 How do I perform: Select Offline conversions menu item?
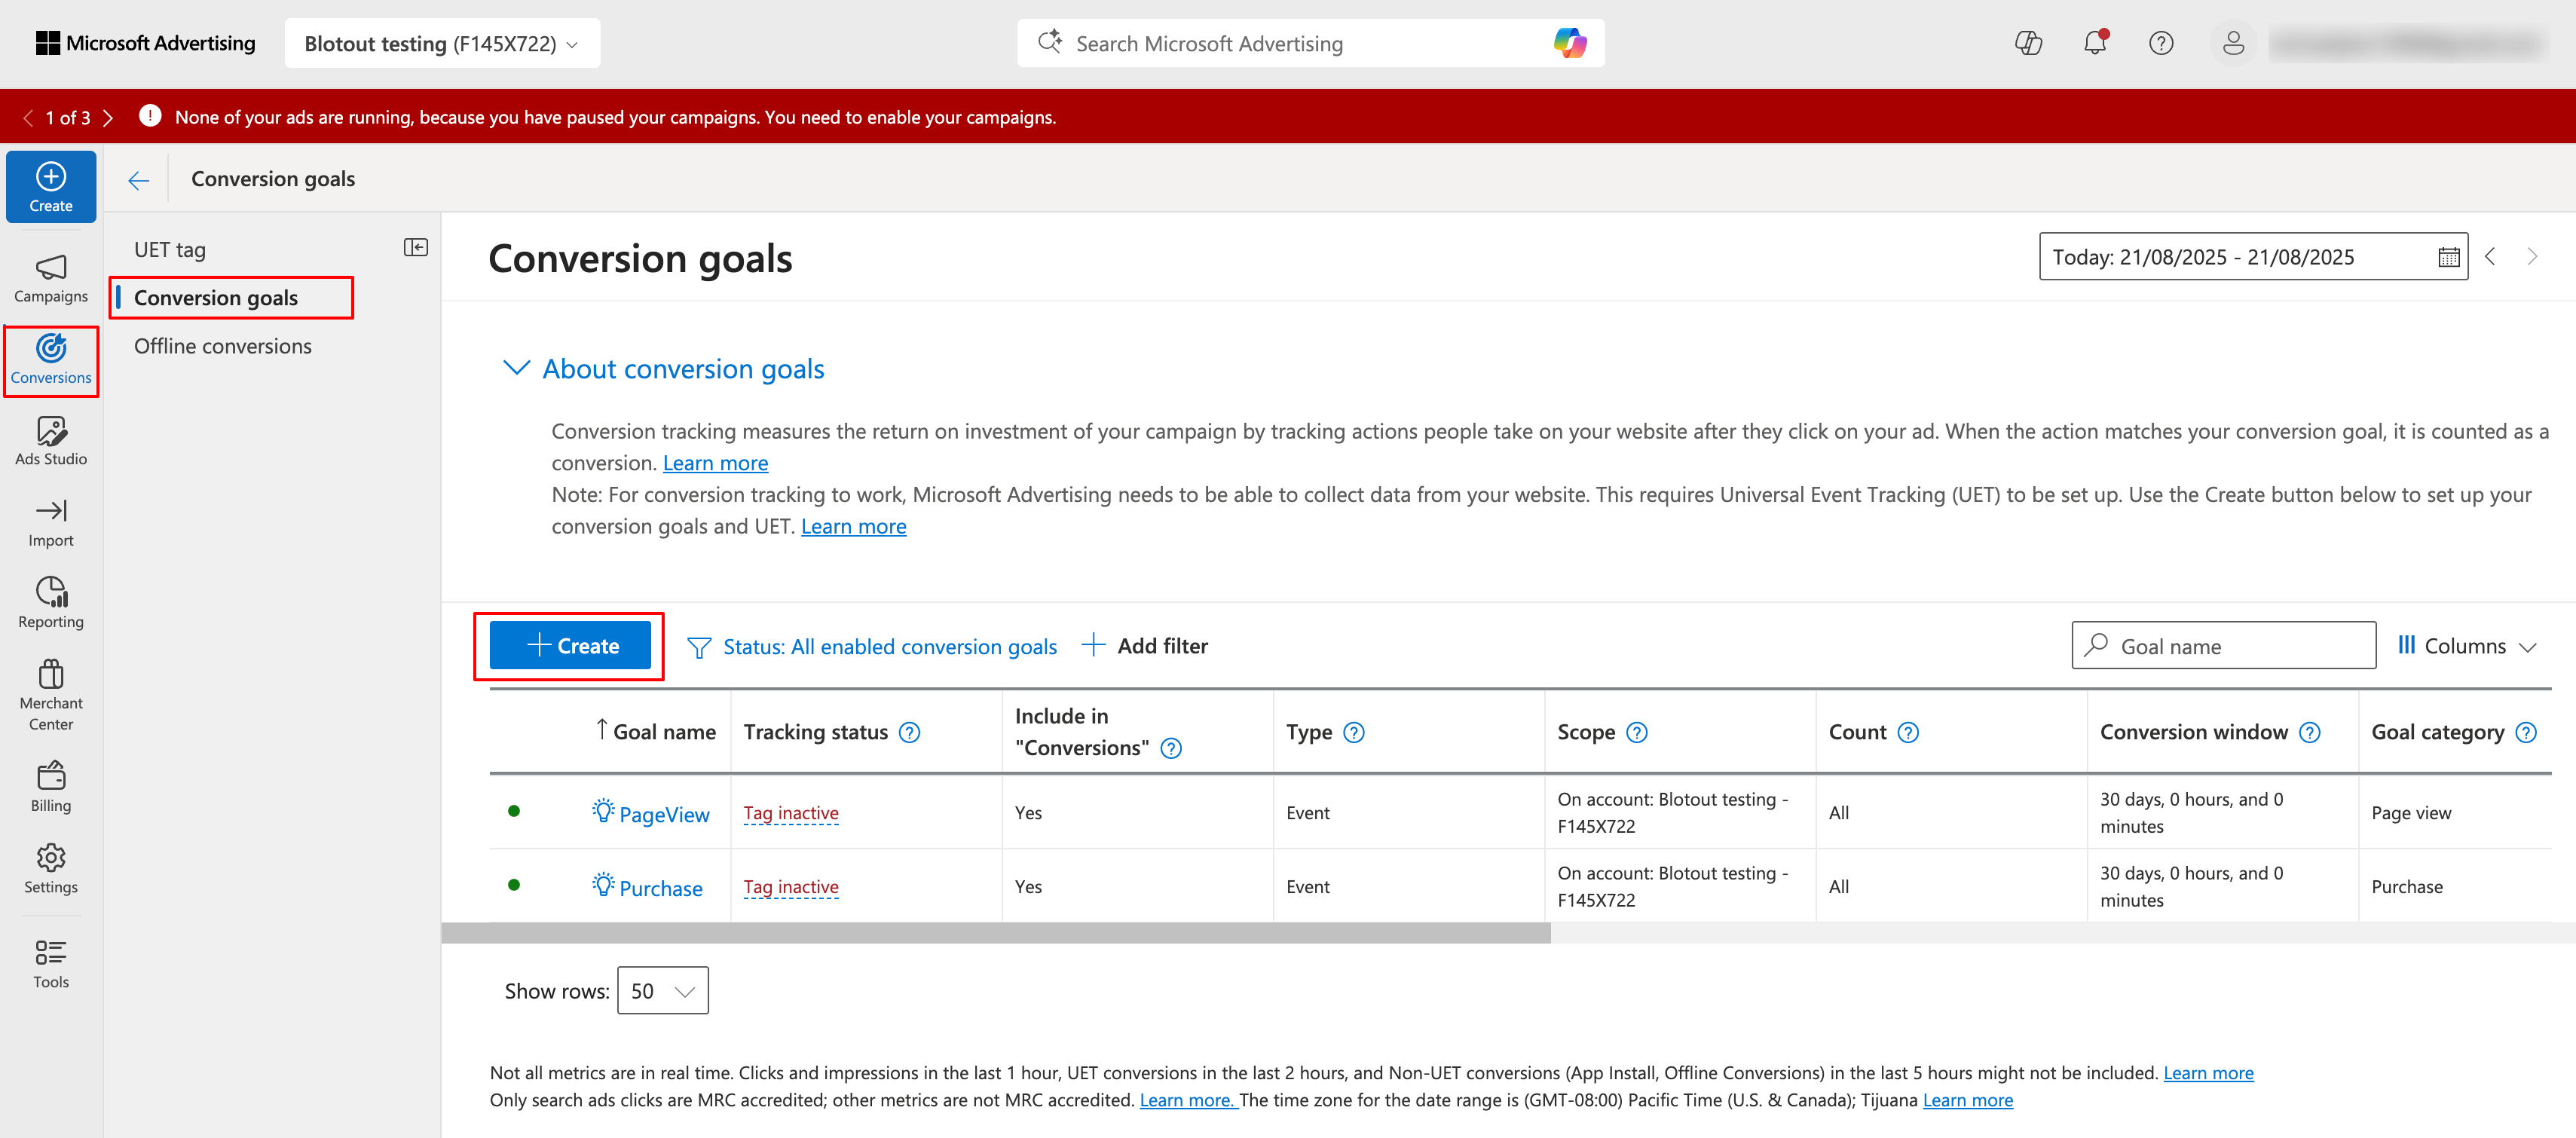[x=223, y=346]
